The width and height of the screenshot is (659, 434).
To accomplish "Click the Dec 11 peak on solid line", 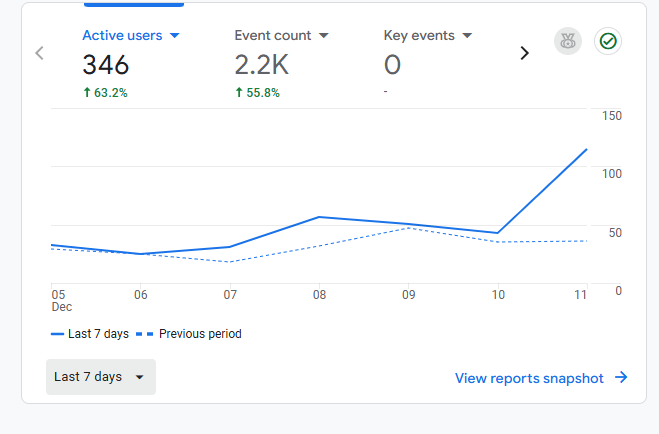I will 586,150.
